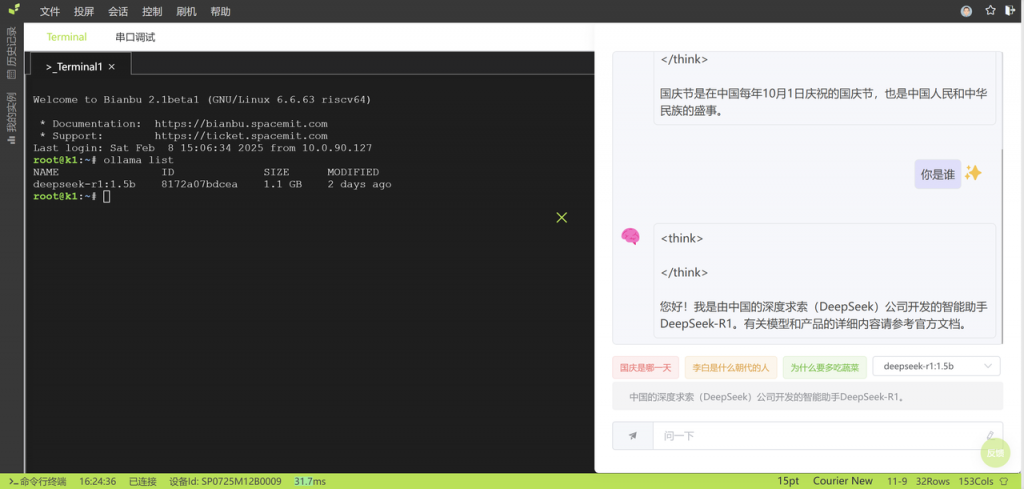Open the 控制 menu

(x=152, y=12)
